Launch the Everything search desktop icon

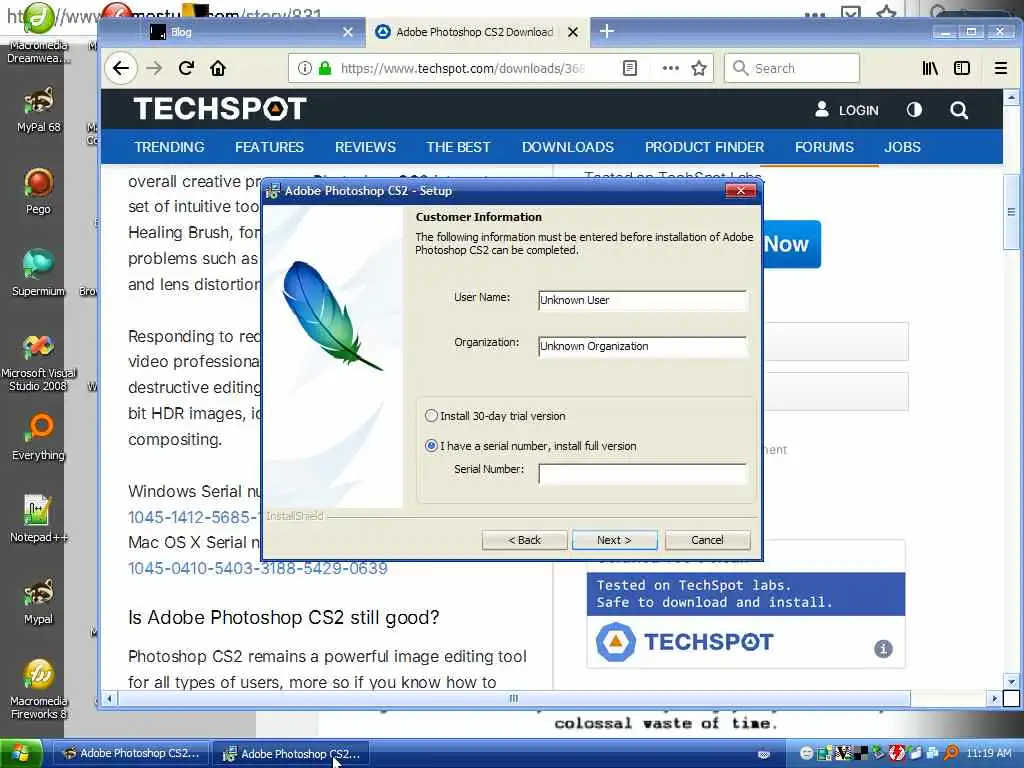coord(39,437)
